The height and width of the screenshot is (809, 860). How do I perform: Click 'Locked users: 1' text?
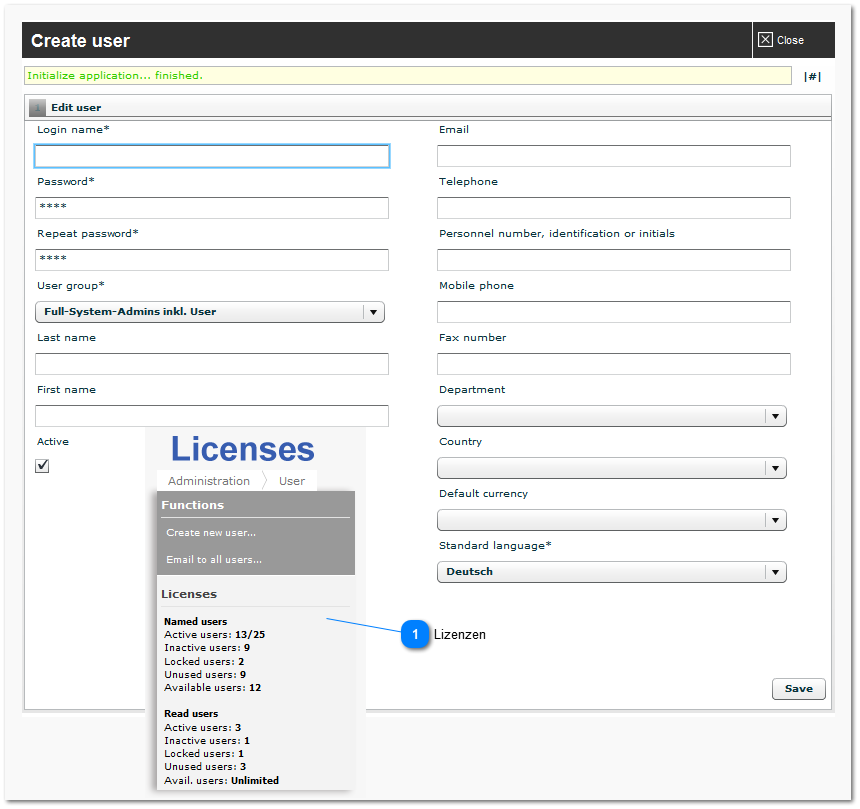click(204, 754)
